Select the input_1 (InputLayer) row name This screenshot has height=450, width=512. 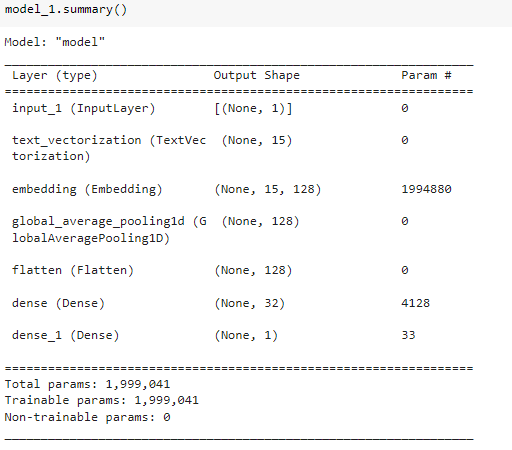pos(83,108)
